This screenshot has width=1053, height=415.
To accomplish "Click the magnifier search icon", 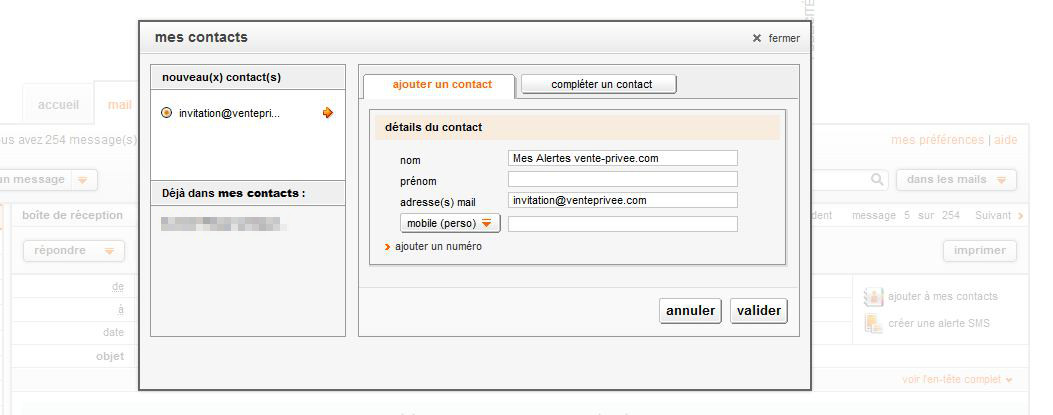I will coord(877,180).
